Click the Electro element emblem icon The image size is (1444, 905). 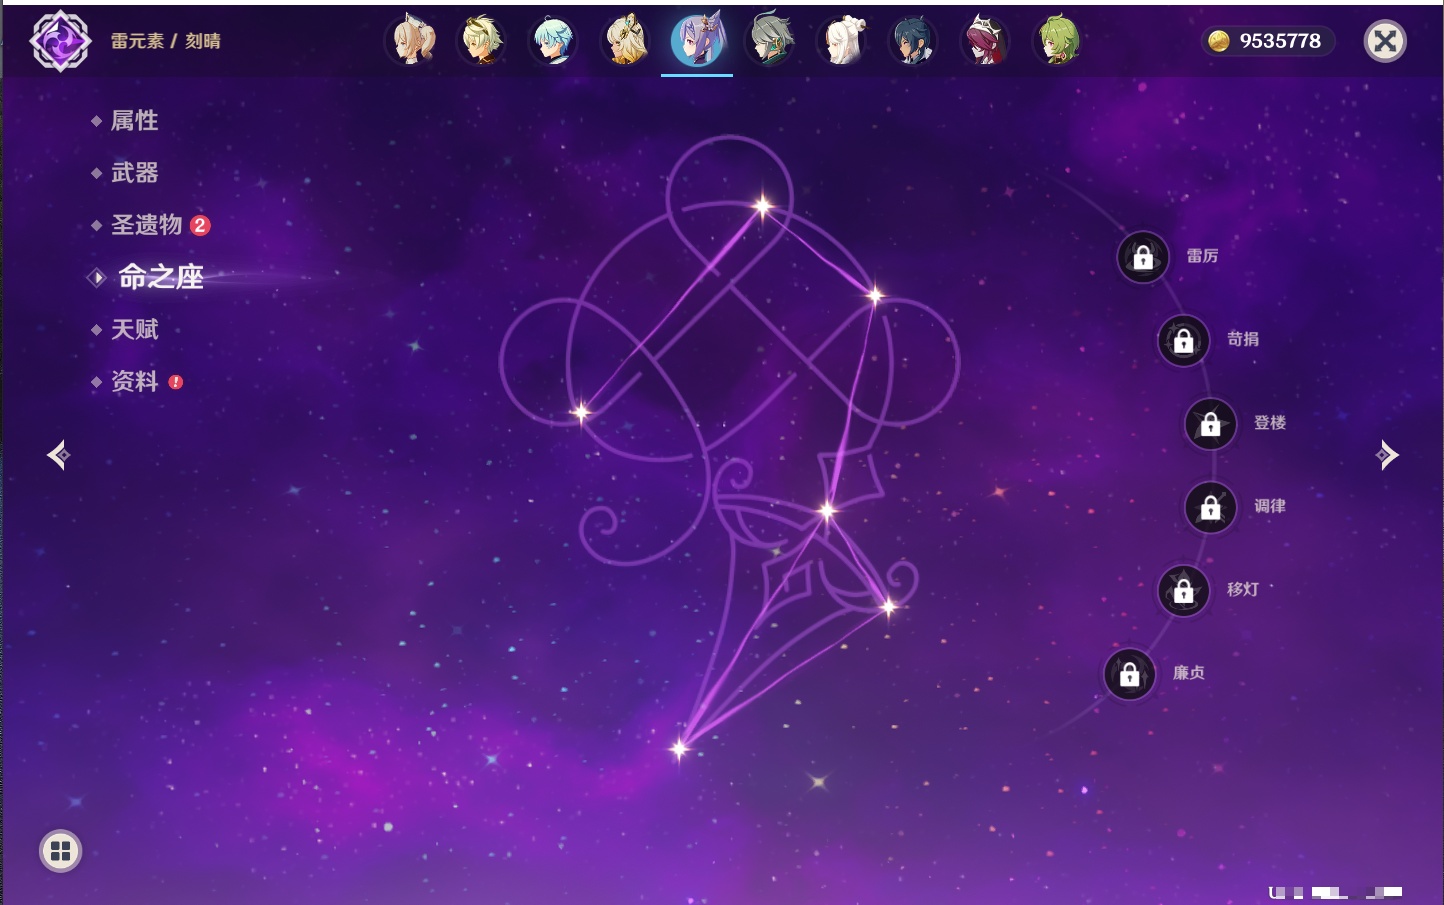point(60,41)
